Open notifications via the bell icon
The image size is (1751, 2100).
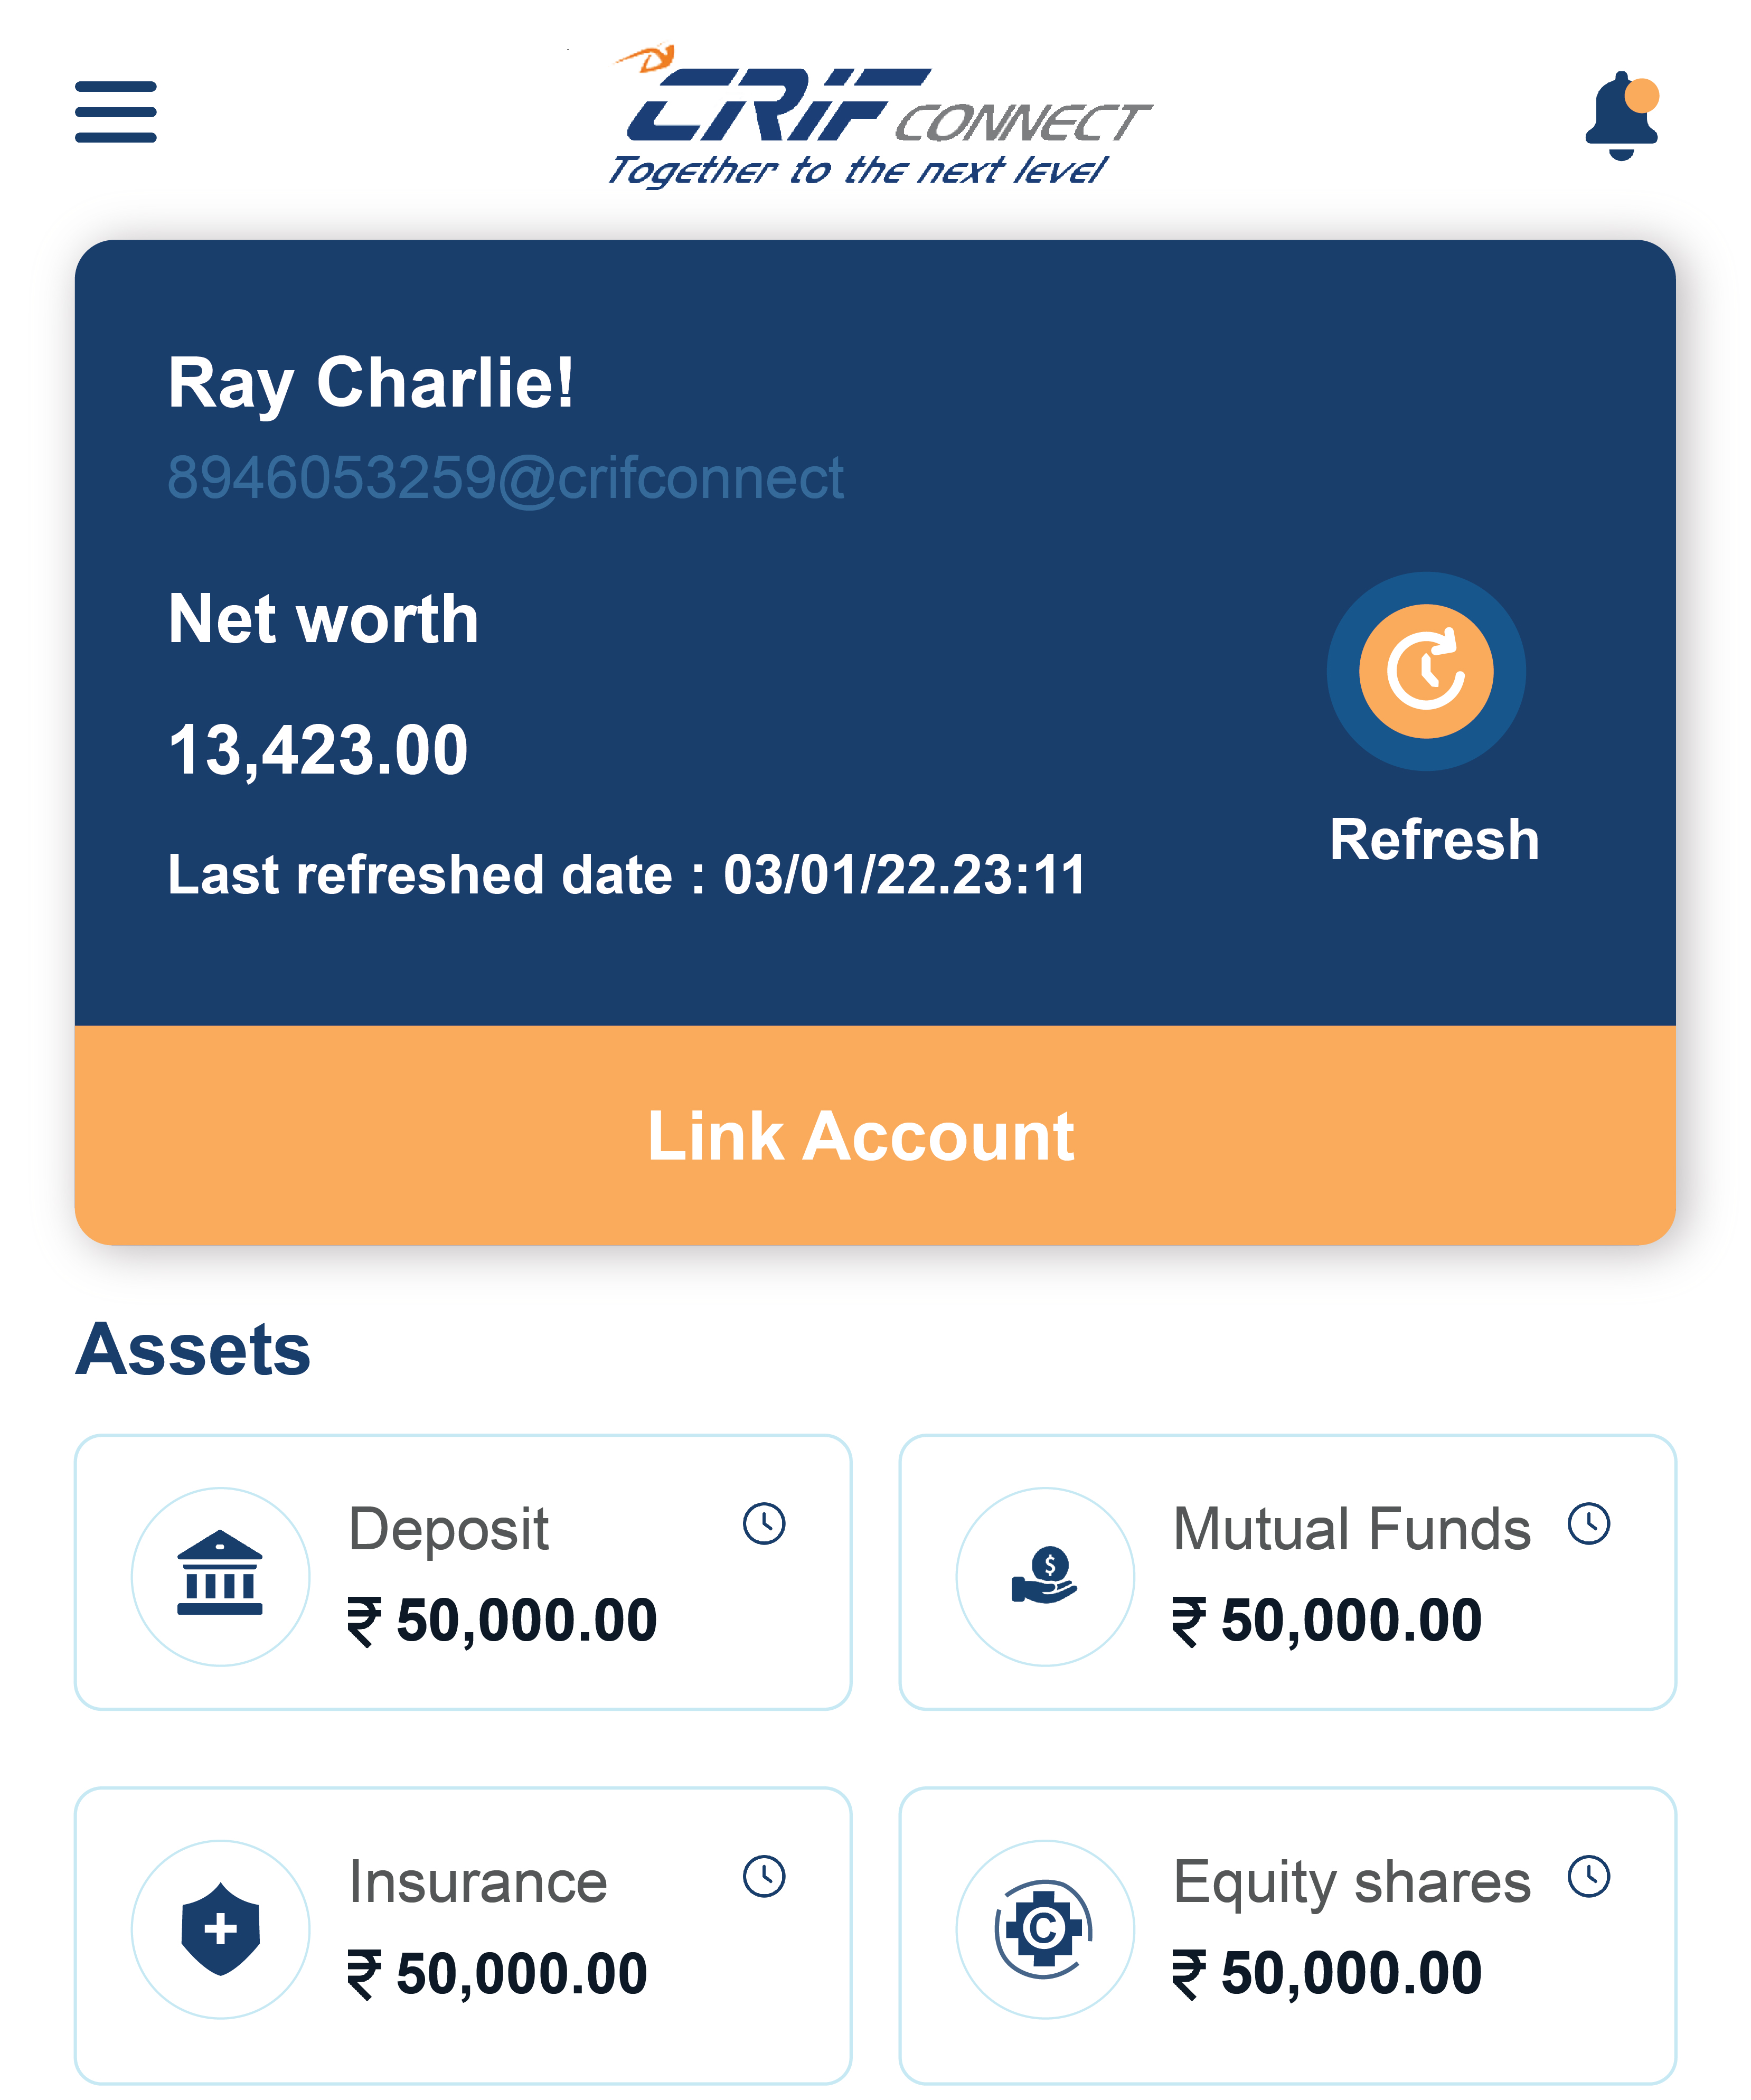(x=1621, y=115)
